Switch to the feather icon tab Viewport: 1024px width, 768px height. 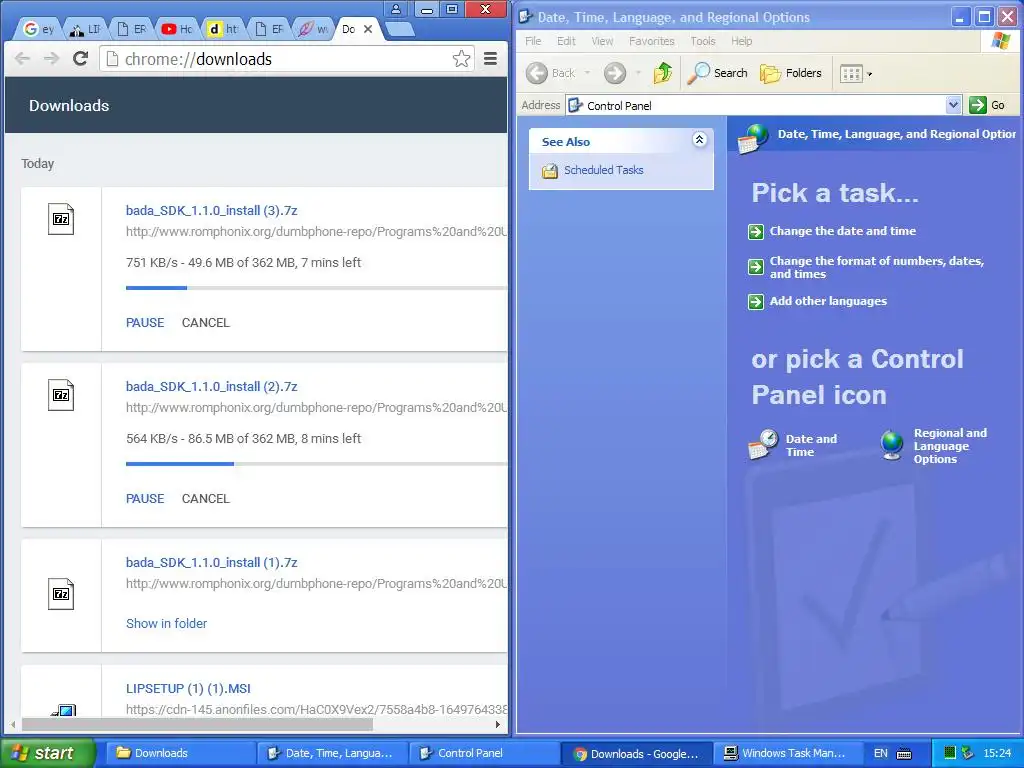click(x=313, y=29)
